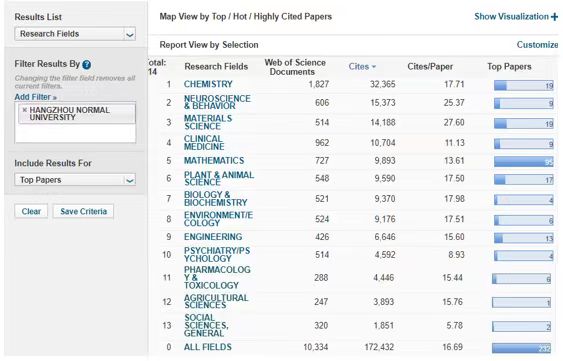563x361 pixels.
Task: Select the 15,373 cites value
Action: [x=383, y=103]
